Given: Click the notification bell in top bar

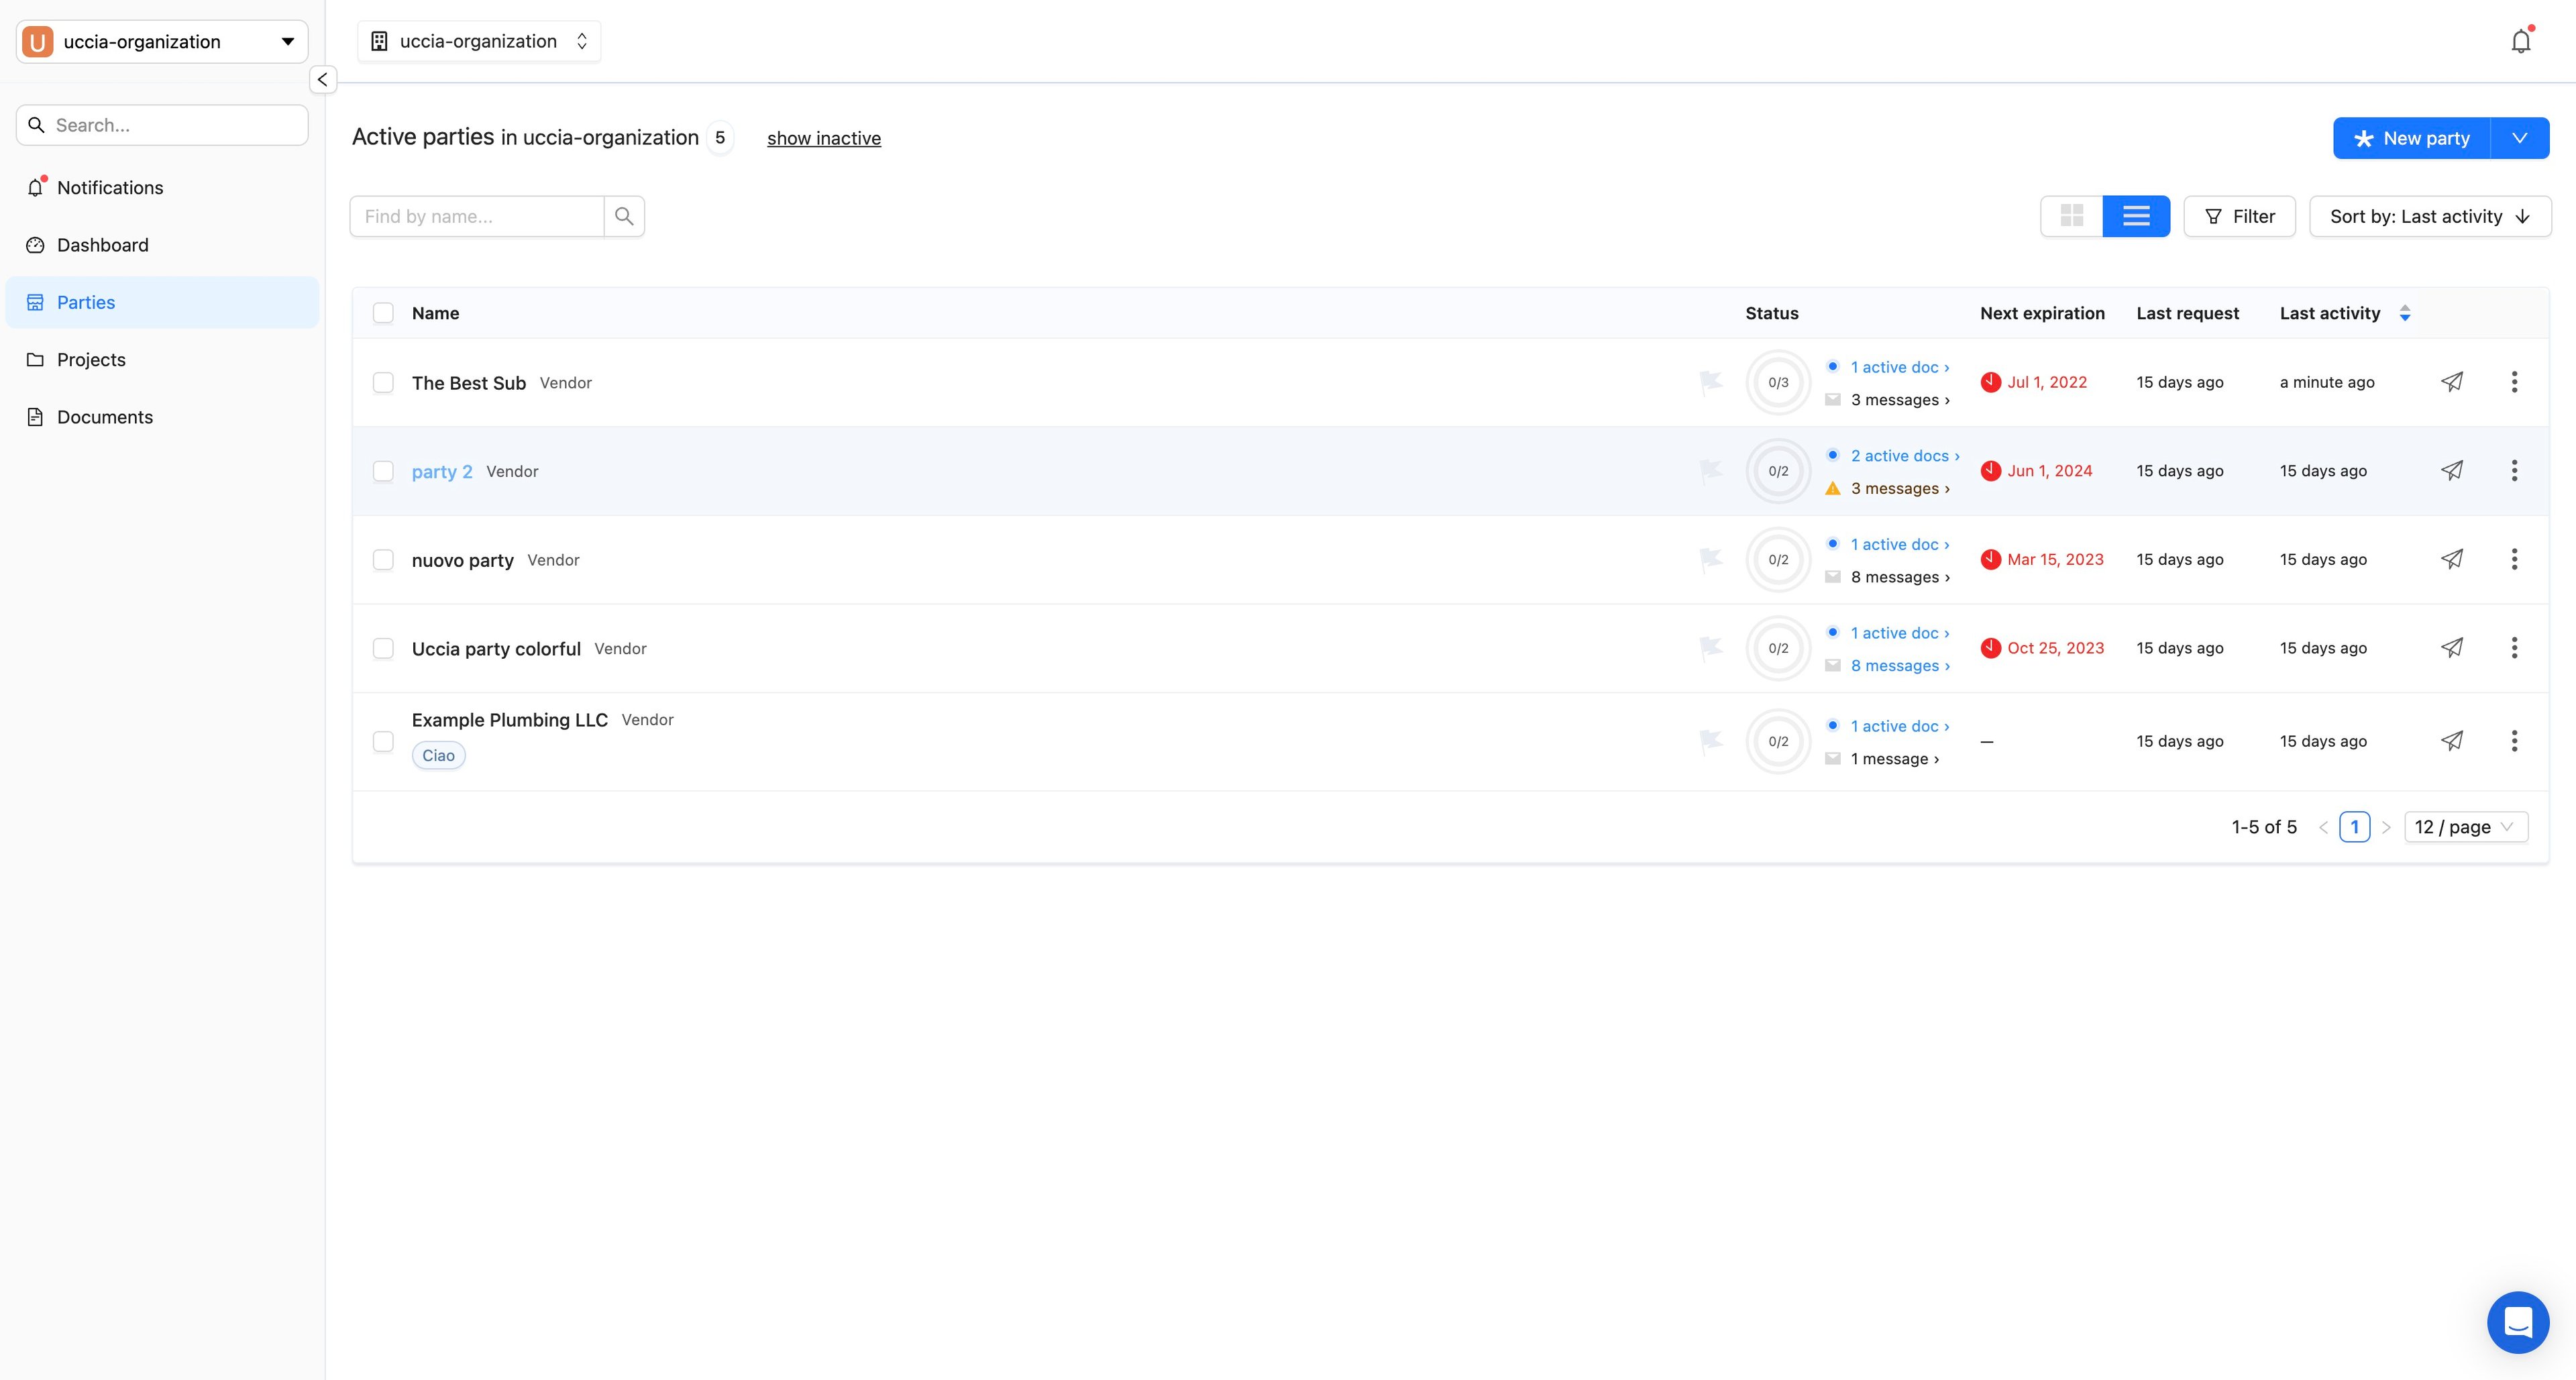Looking at the screenshot, I should 2520,41.
